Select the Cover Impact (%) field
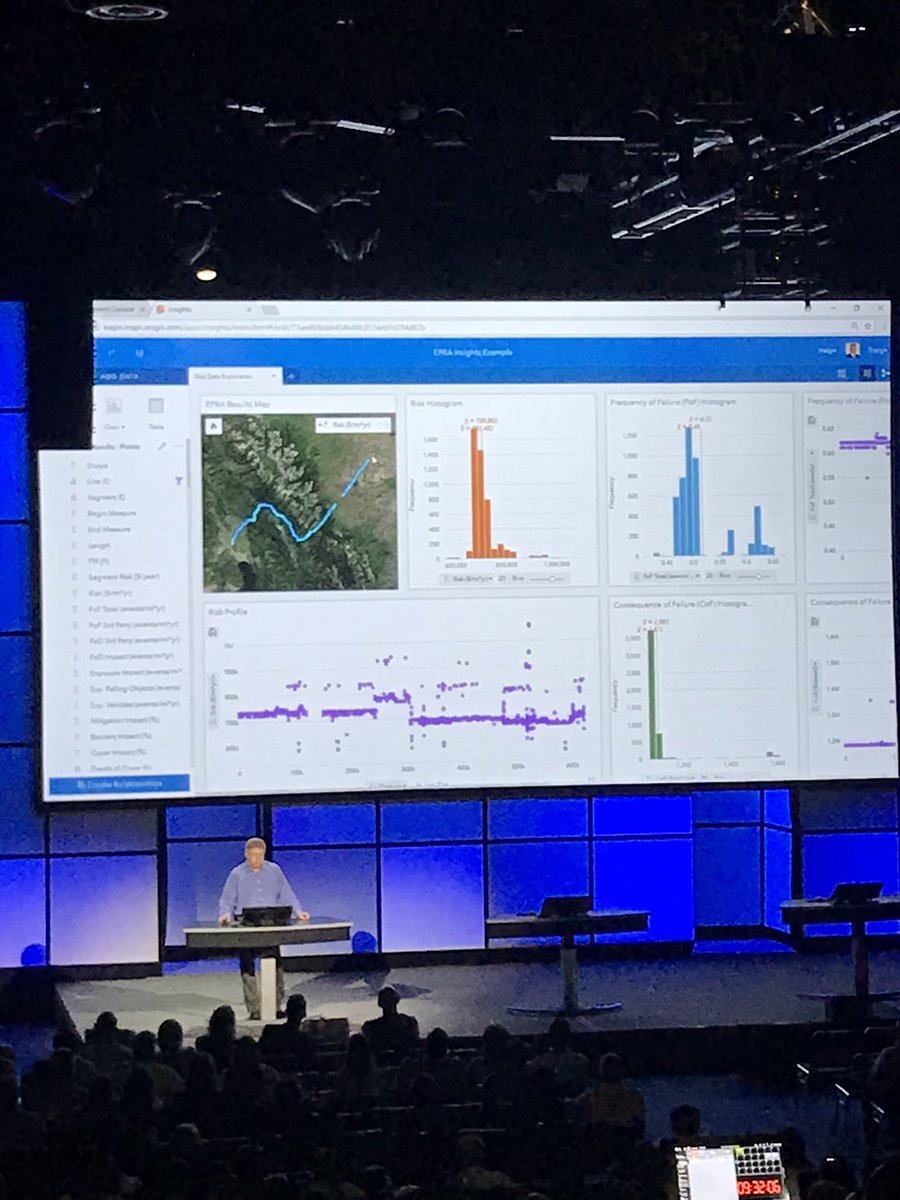This screenshot has width=900, height=1200. pos(119,752)
